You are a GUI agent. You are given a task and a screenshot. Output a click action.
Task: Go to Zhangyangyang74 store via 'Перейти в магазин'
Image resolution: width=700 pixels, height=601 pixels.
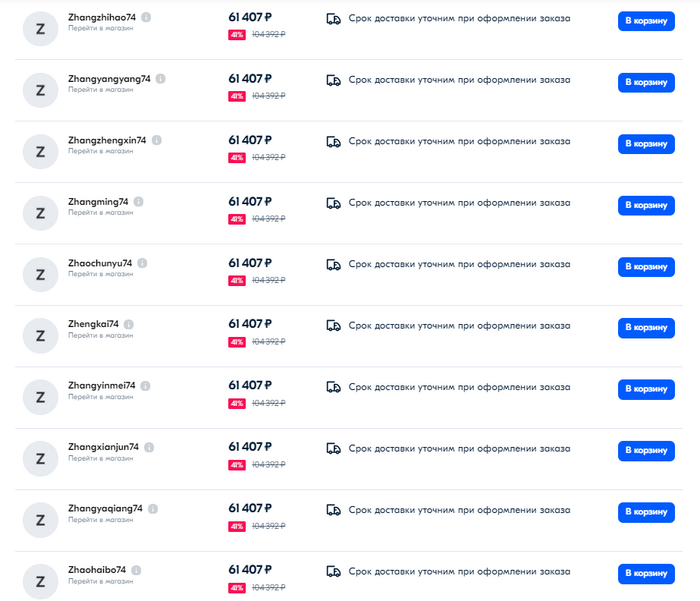tap(100, 90)
